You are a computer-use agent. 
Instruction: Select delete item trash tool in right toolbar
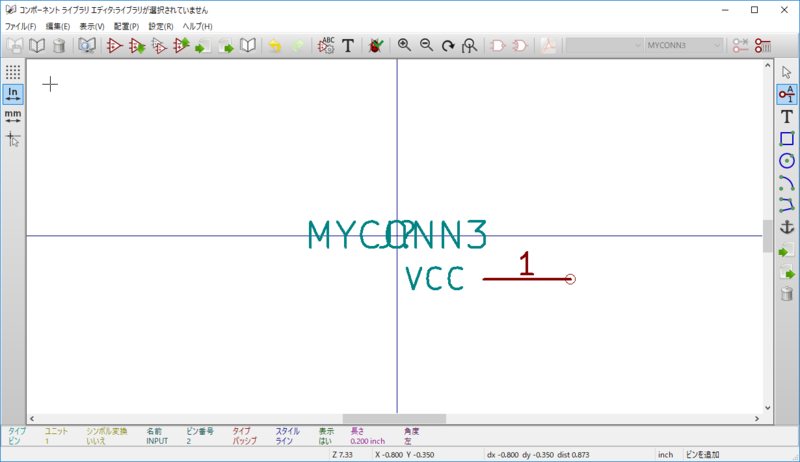tap(787, 294)
